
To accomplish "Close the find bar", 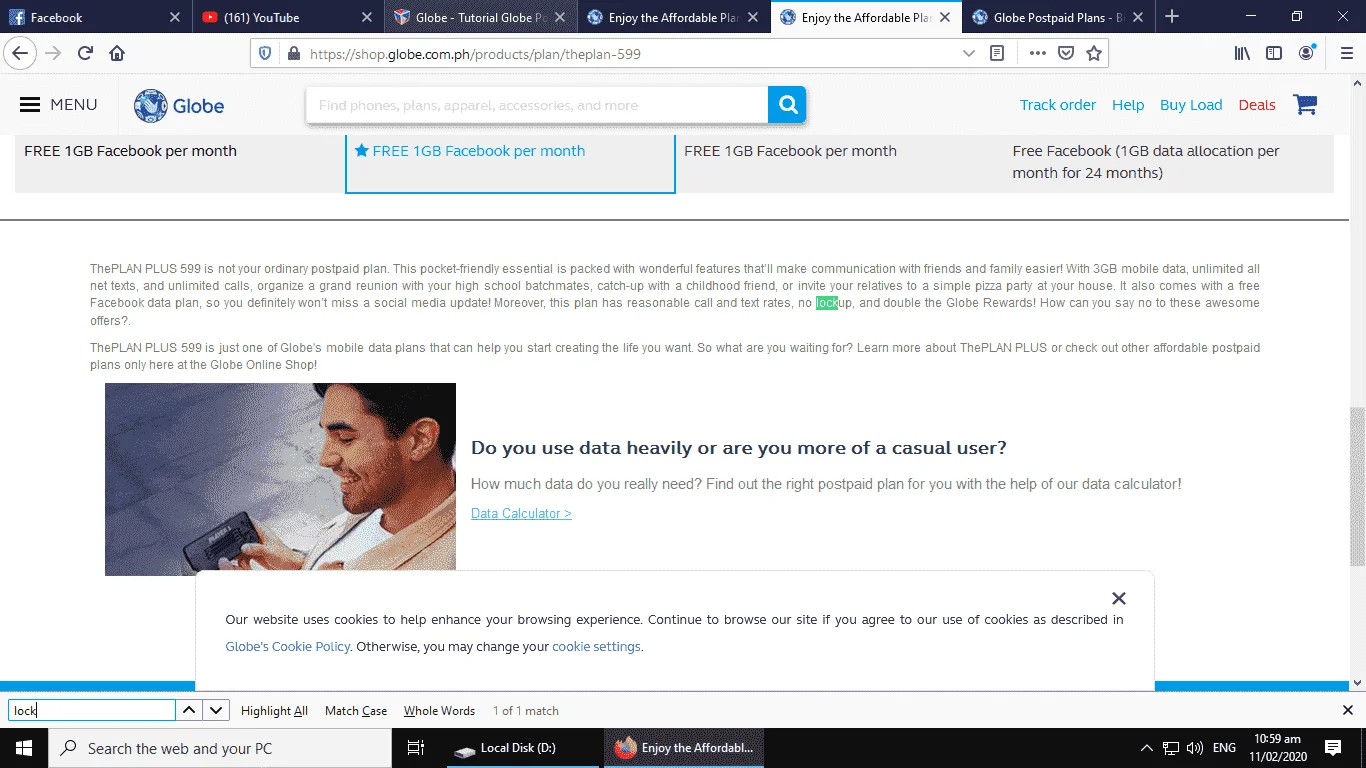I will [x=1347, y=710].
